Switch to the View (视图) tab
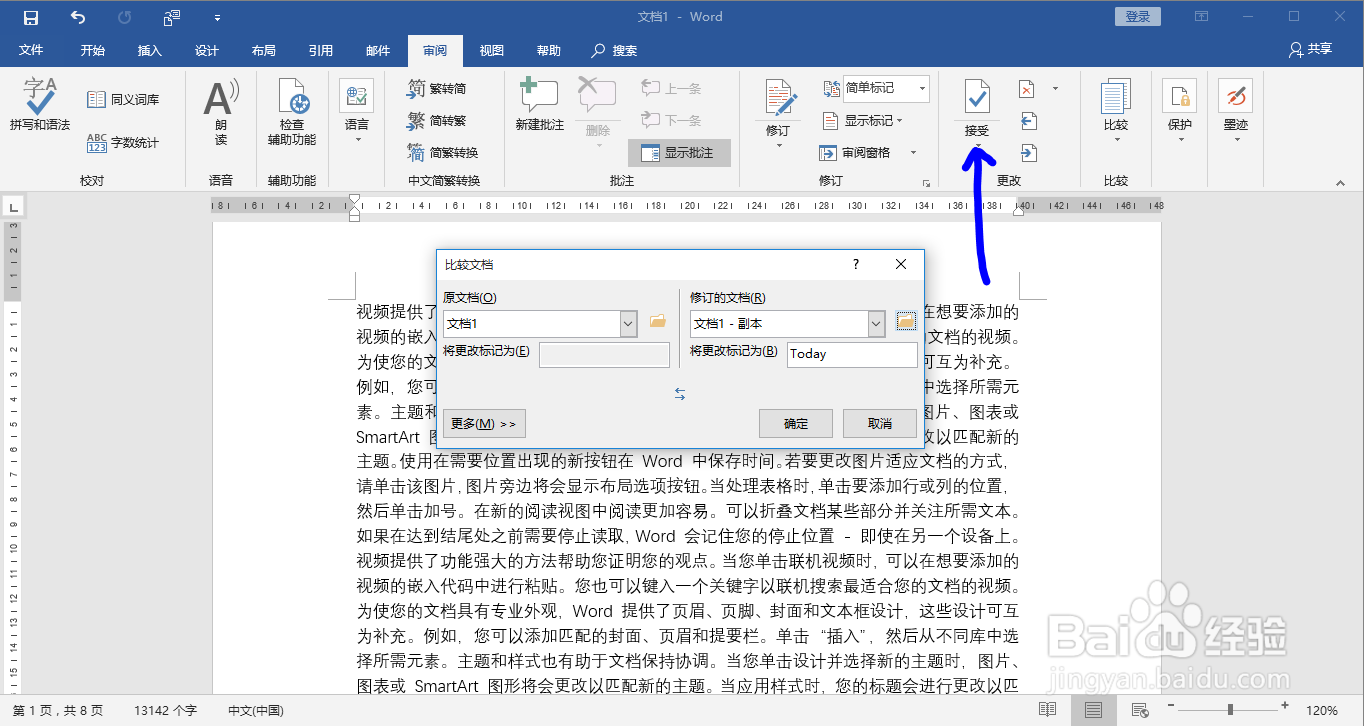Screen dimensions: 1364x726 coord(492,50)
